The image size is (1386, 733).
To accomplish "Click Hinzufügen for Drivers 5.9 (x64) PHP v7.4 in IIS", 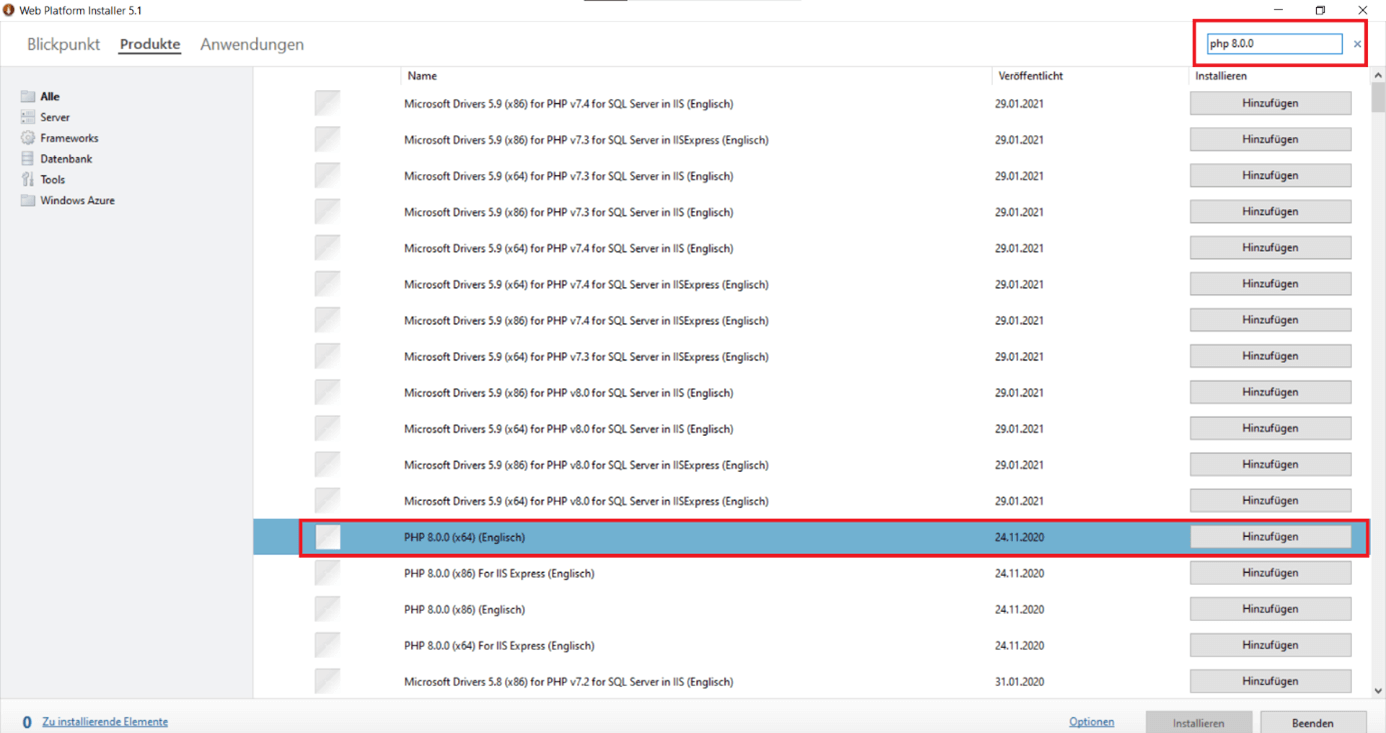I will [x=1270, y=247].
